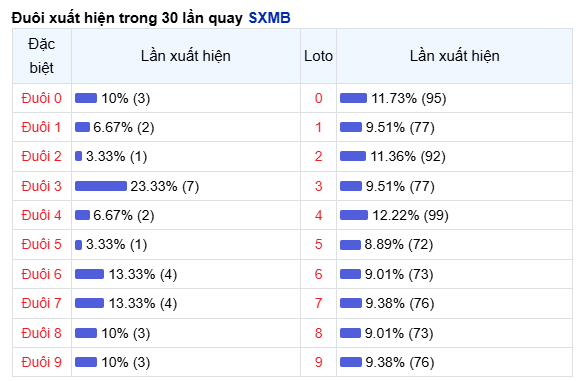This screenshot has height=381, width=578.
Task: Click the Loto column header
Action: point(318,56)
